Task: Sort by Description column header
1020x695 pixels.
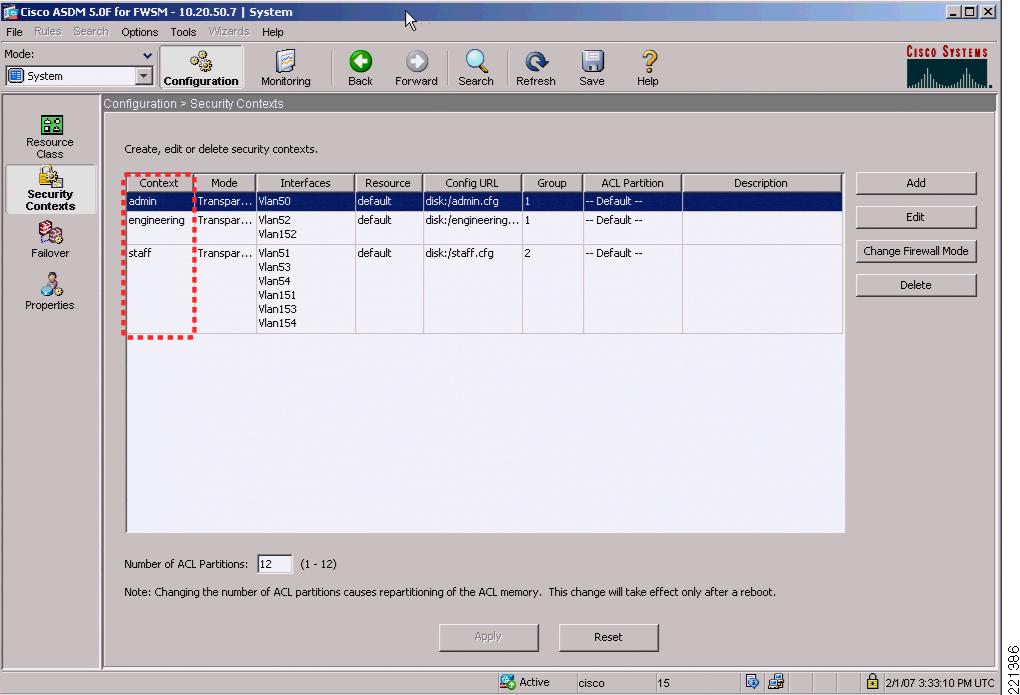Action: pos(761,183)
